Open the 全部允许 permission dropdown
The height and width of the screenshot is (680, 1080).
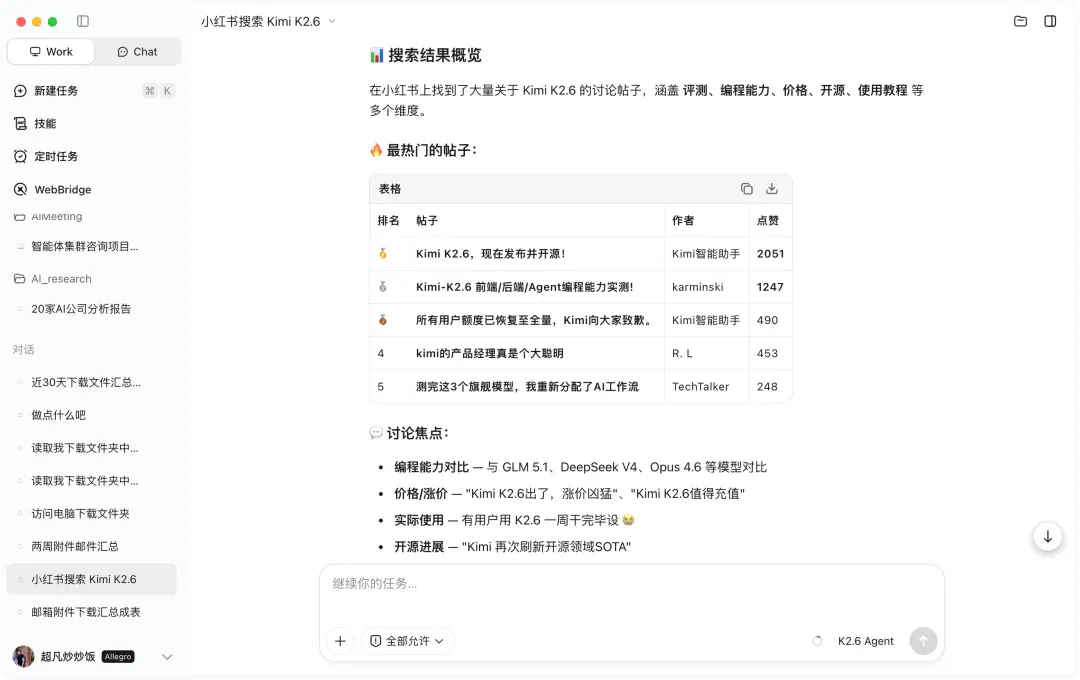click(407, 641)
